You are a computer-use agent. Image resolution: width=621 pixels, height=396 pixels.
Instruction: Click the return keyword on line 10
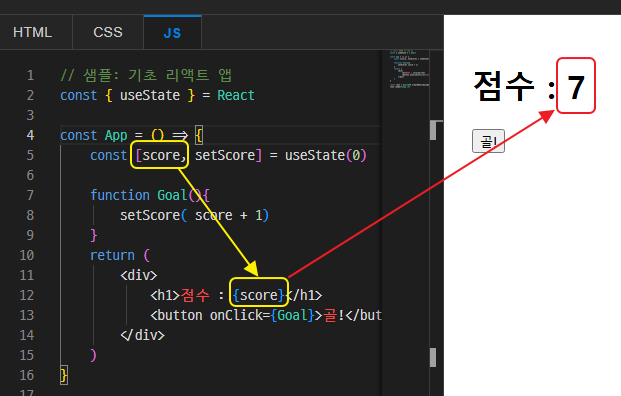[x=112, y=255]
